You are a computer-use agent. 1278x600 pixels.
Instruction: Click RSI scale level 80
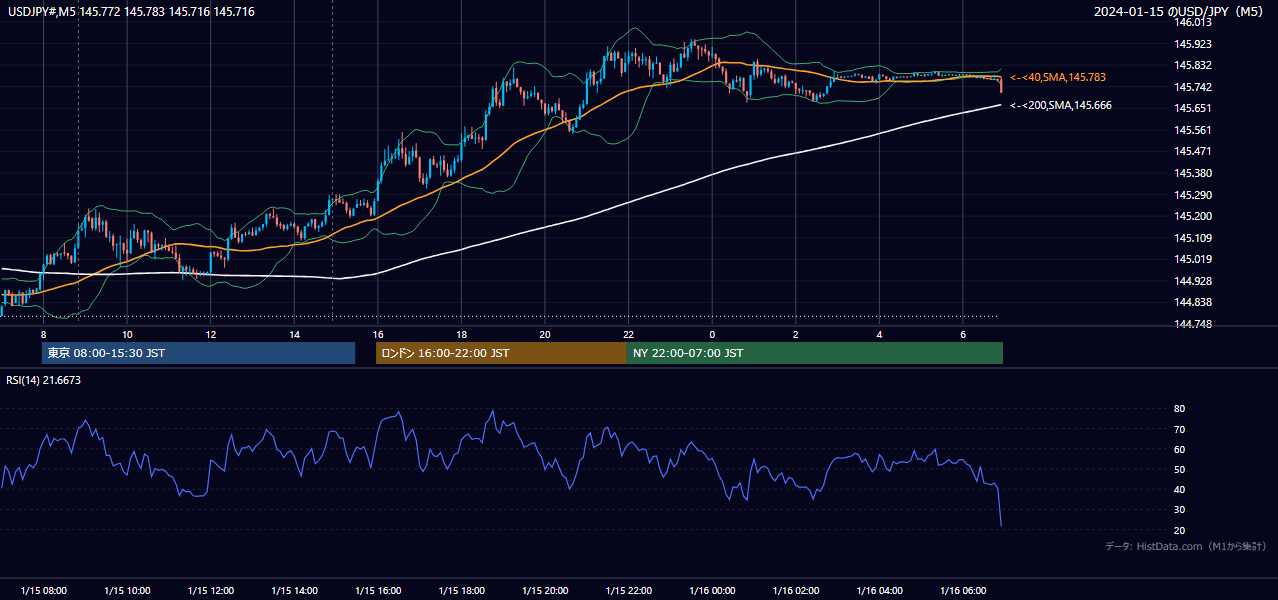1179,409
